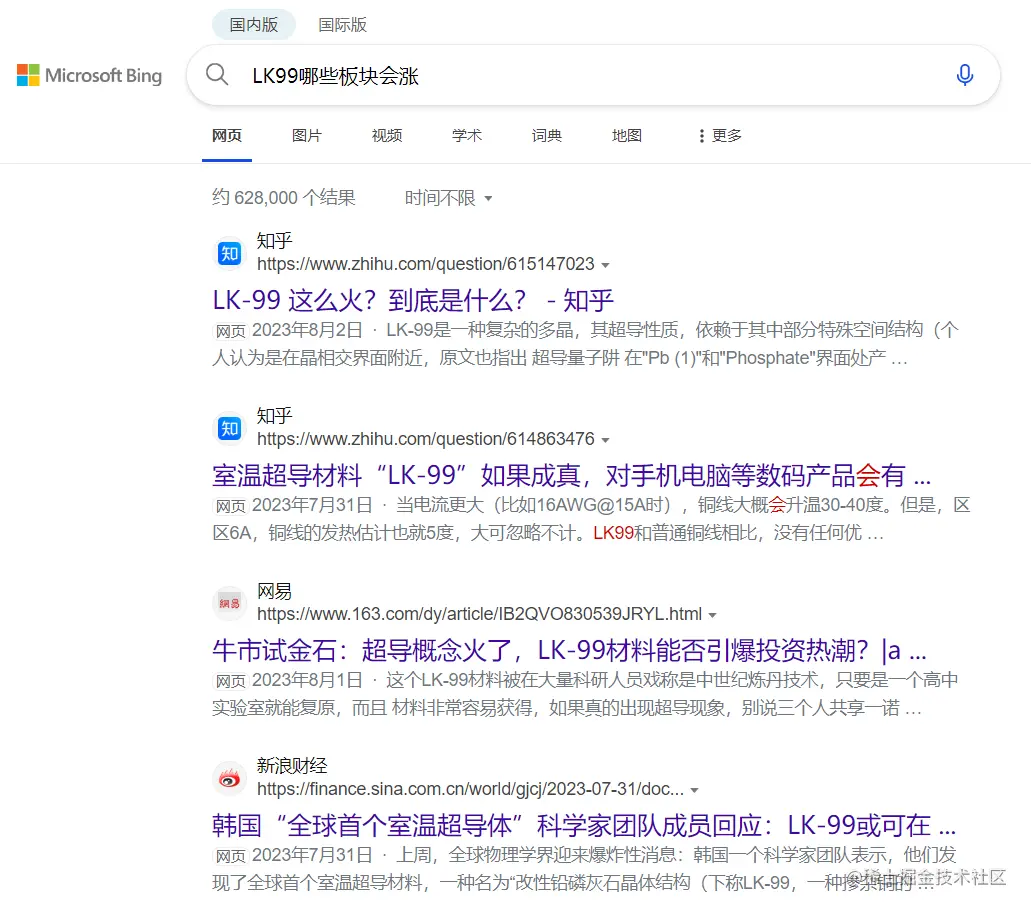Viewport: 1031px width, 912px height.
Task: Switch to the 词典 tab
Action: (x=547, y=135)
